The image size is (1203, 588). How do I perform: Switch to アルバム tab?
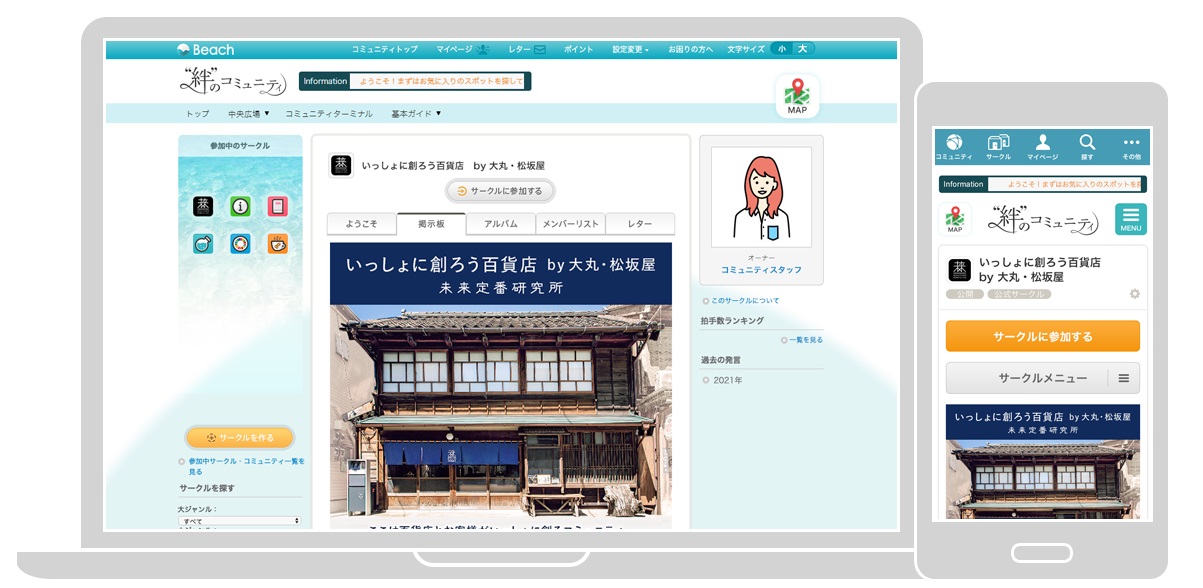pyautogui.click(x=501, y=224)
